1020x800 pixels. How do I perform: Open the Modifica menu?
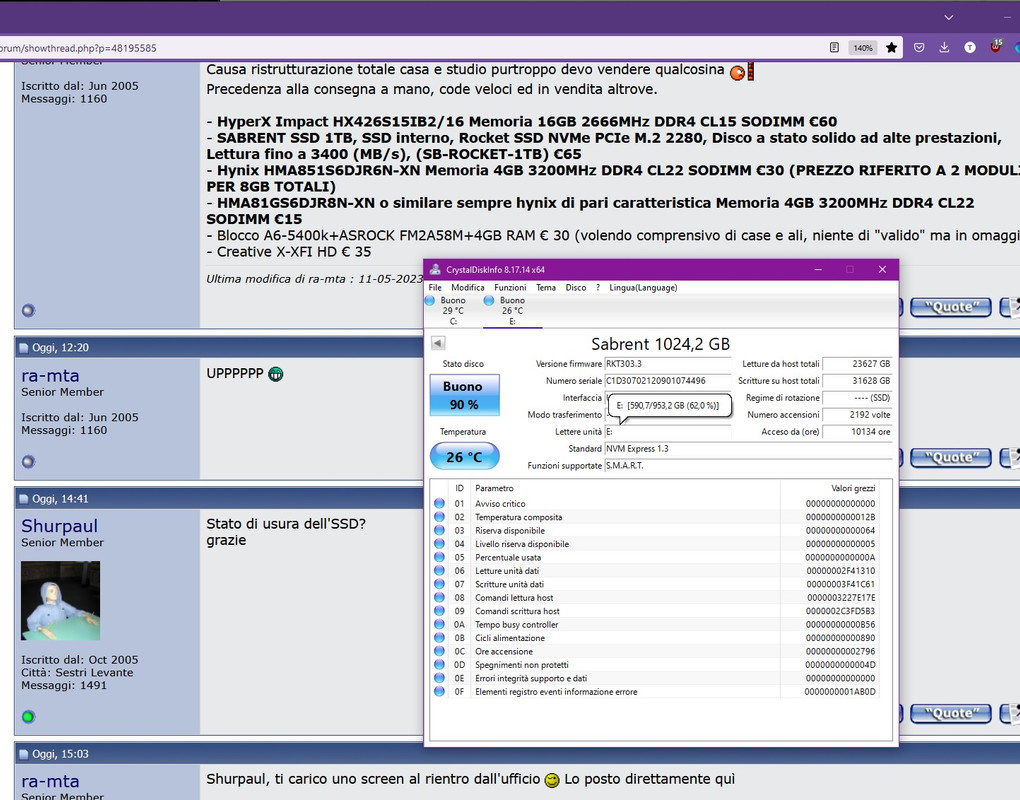(x=468, y=287)
